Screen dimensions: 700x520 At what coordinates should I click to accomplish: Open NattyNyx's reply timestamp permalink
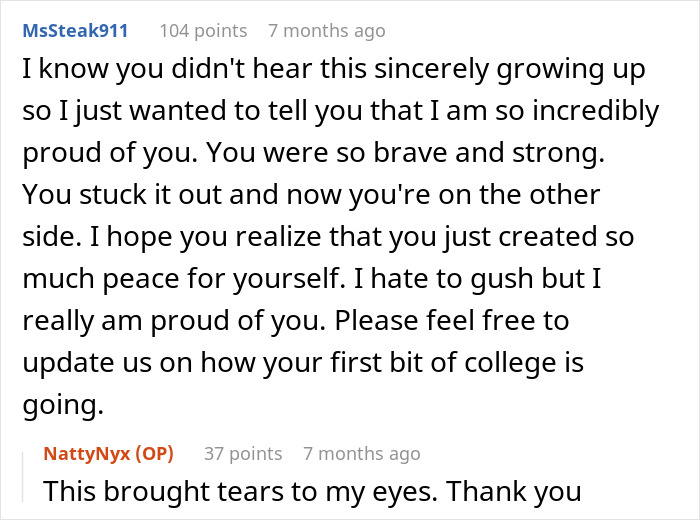362,453
